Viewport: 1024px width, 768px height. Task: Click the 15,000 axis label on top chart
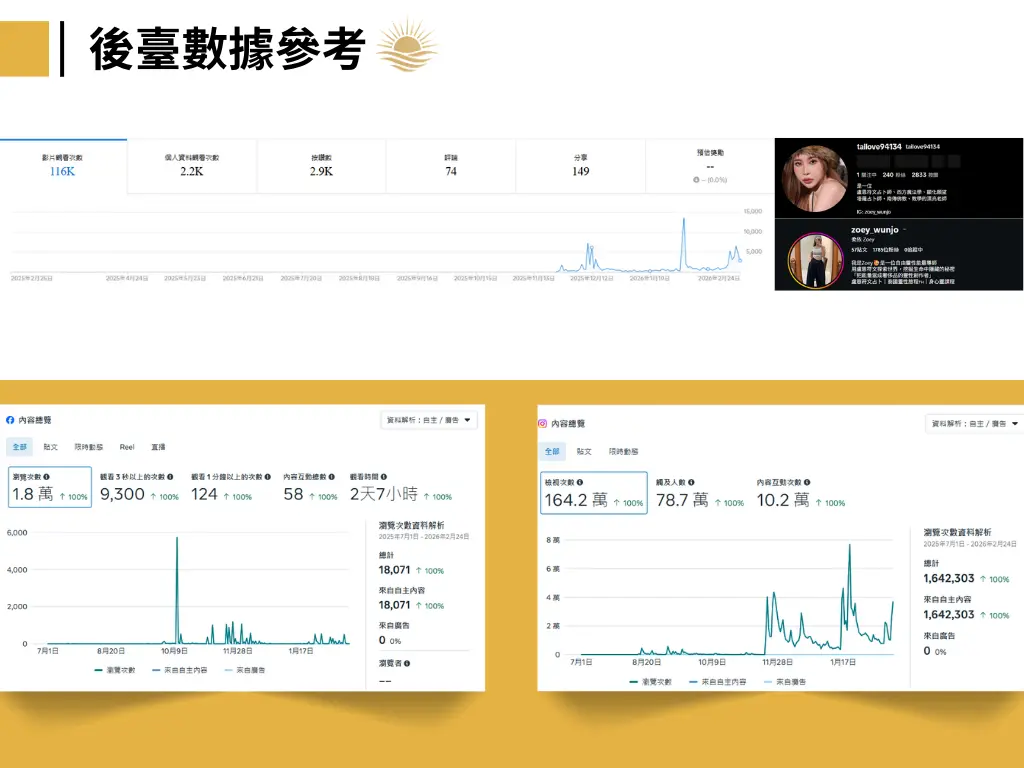[x=752, y=211]
